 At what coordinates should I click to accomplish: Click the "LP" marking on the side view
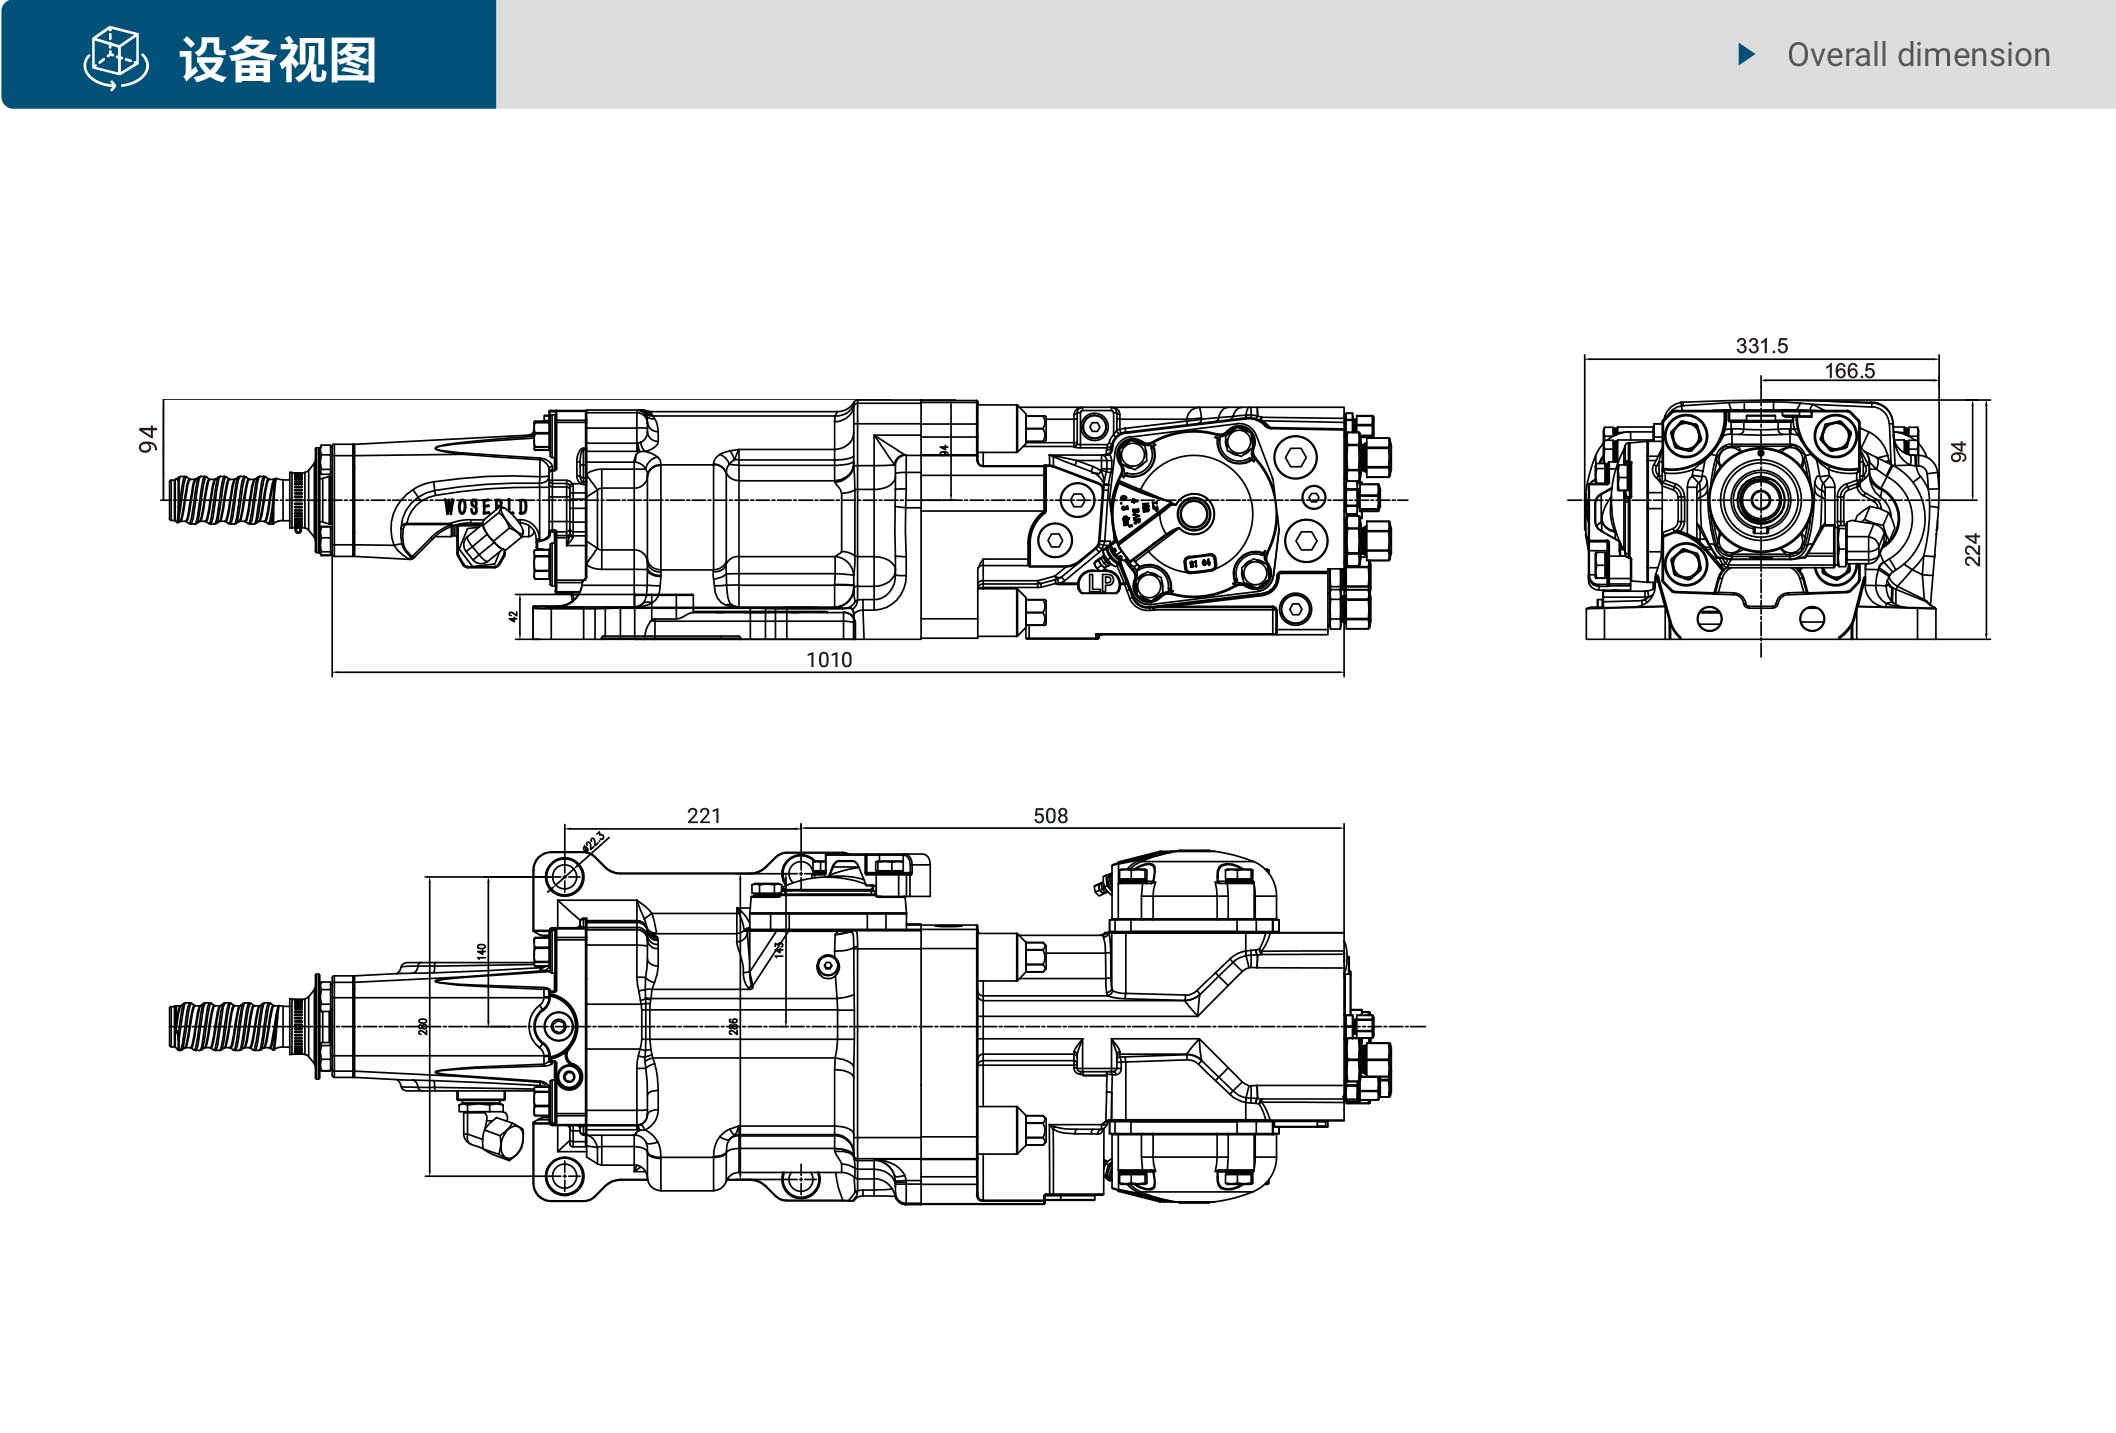[x=1101, y=582]
